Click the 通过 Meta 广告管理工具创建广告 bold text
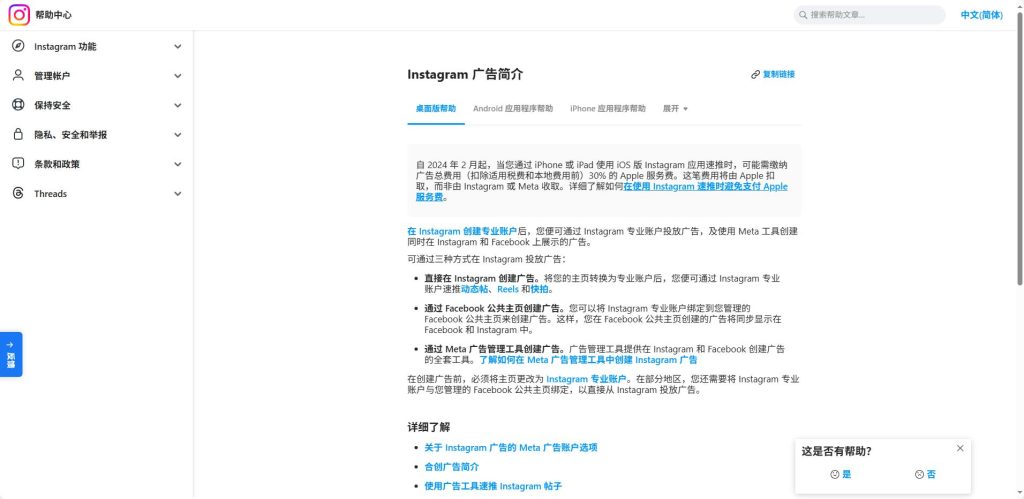The image size is (1024, 499). click(x=496, y=349)
